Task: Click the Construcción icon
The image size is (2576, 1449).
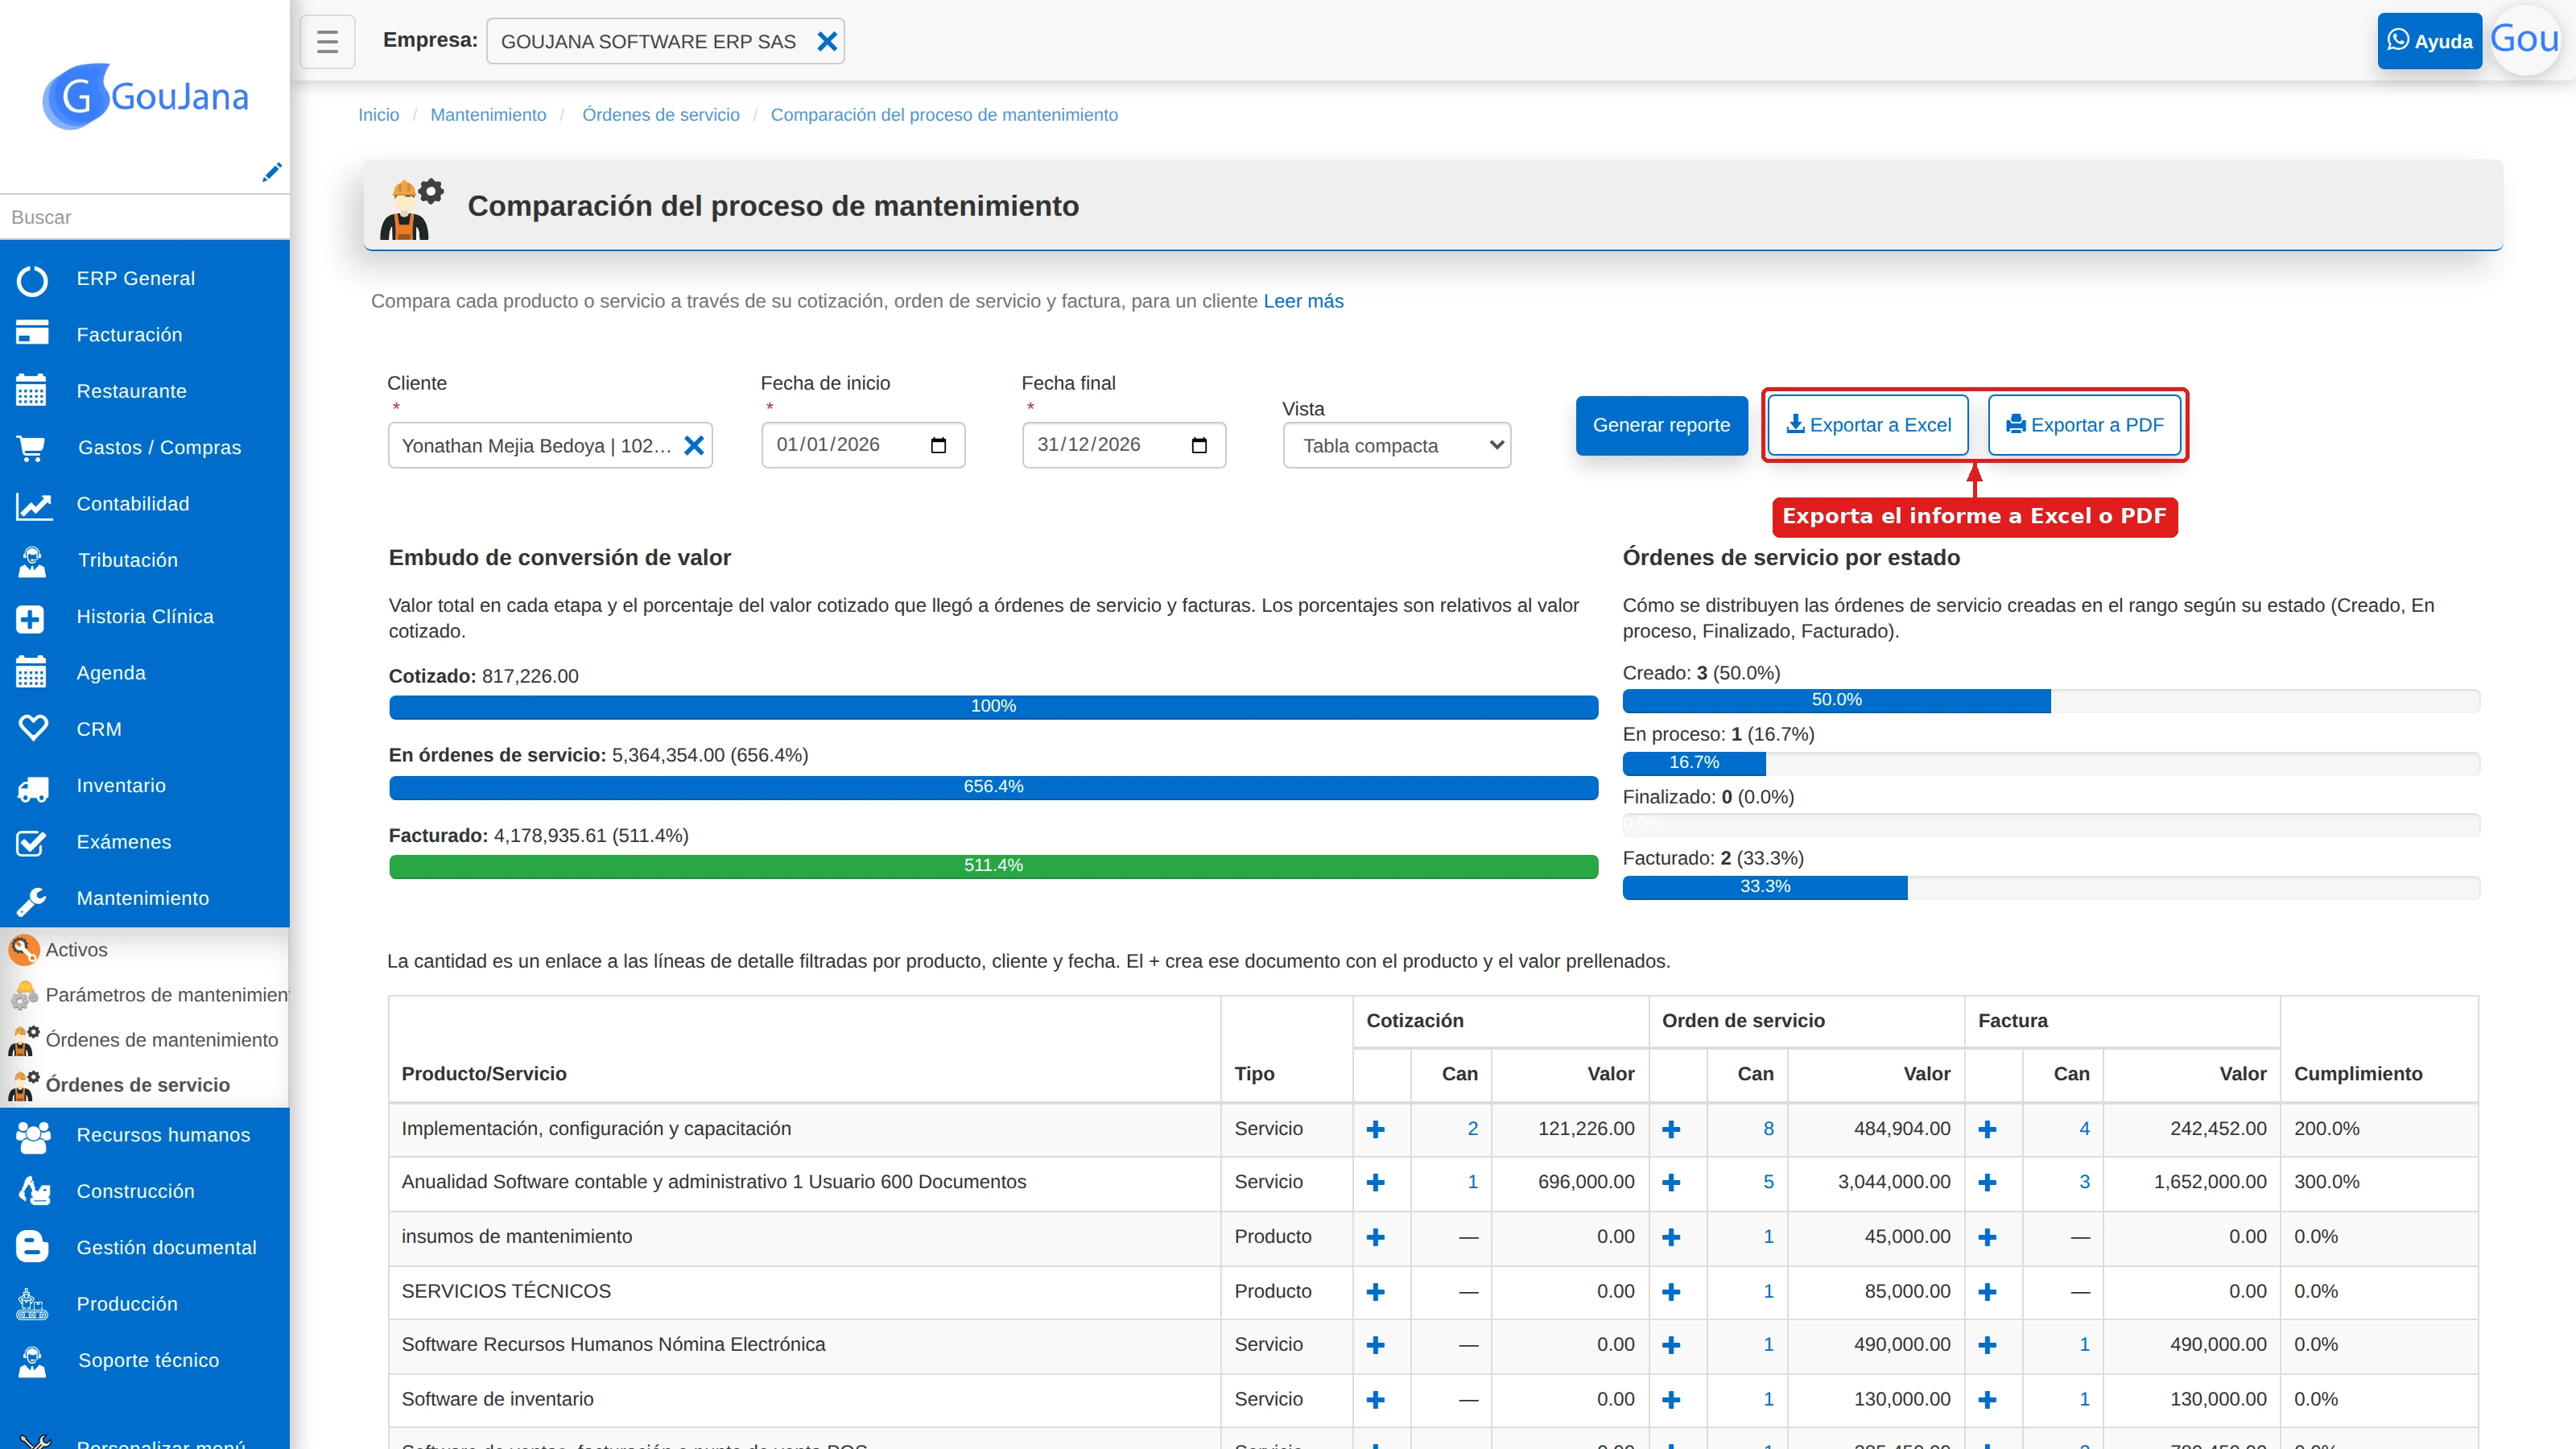Action: [33, 1191]
